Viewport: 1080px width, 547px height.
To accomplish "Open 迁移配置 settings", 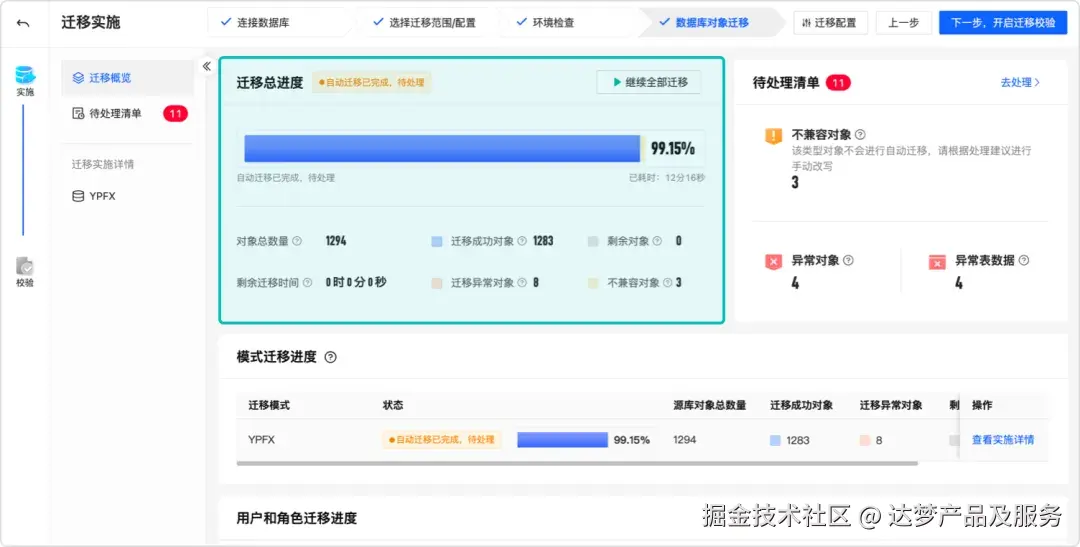I will [x=830, y=23].
